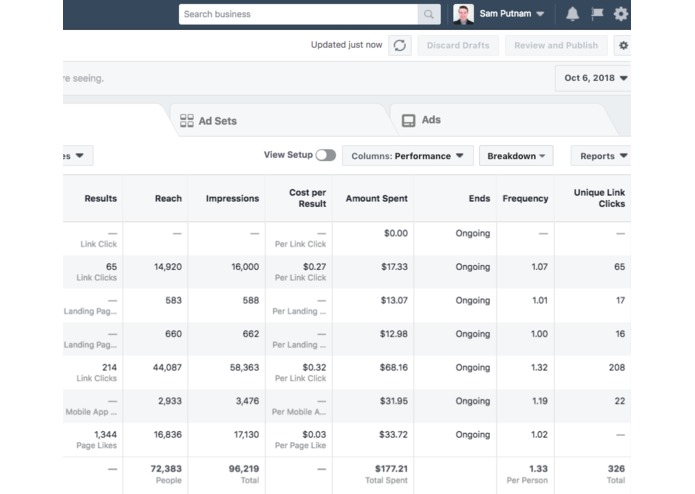Open the Oct 6, 2018 date picker
This screenshot has height=494, width=695.
tap(593, 78)
